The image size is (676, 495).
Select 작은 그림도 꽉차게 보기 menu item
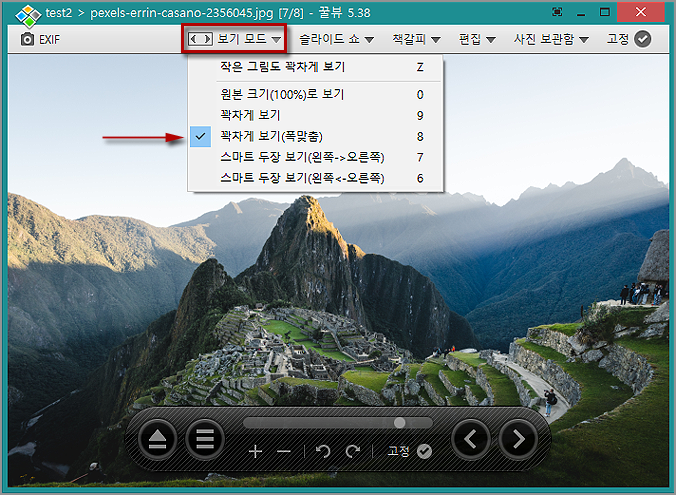coord(316,67)
